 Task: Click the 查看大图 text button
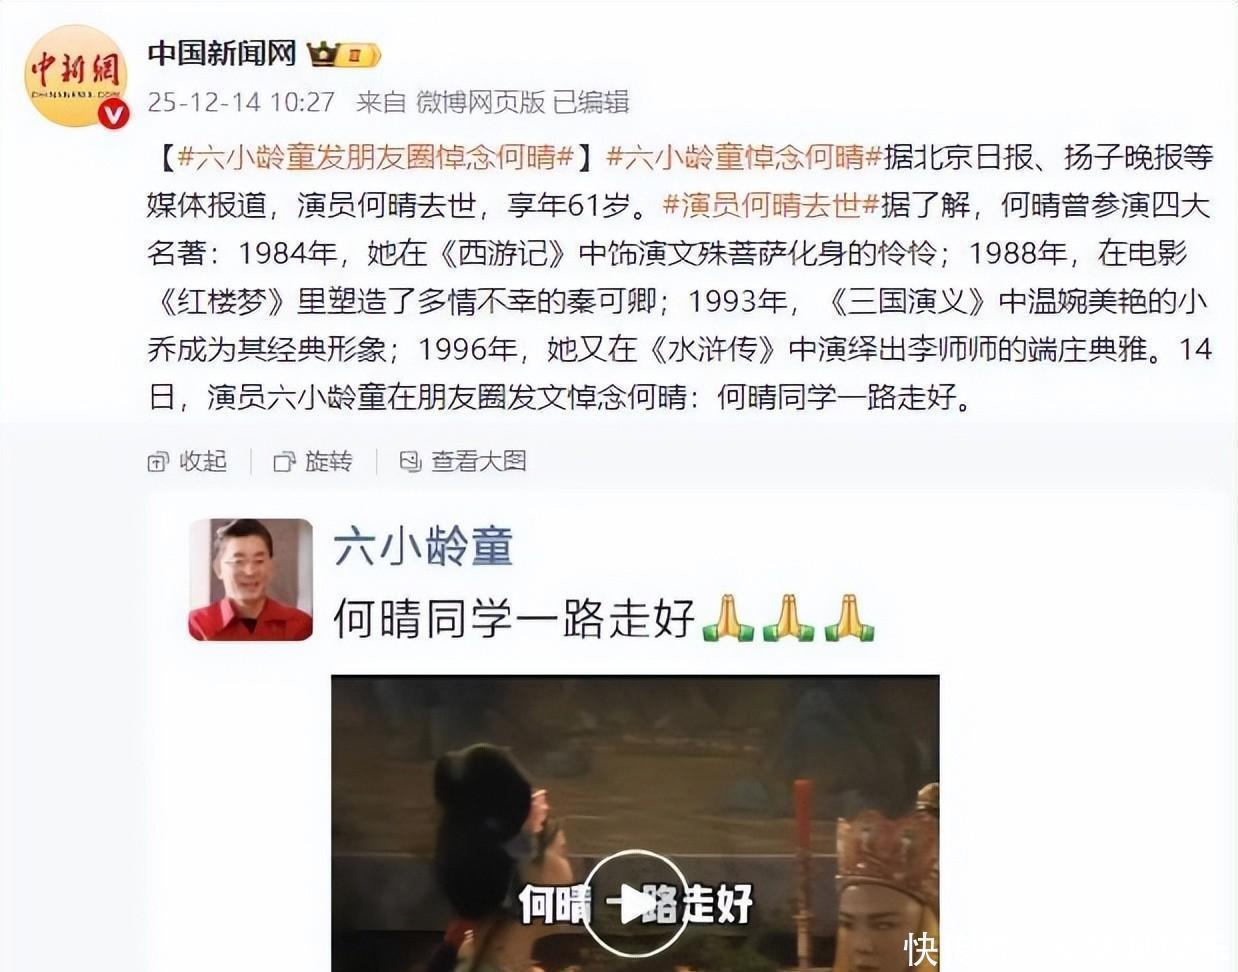(479, 462)
